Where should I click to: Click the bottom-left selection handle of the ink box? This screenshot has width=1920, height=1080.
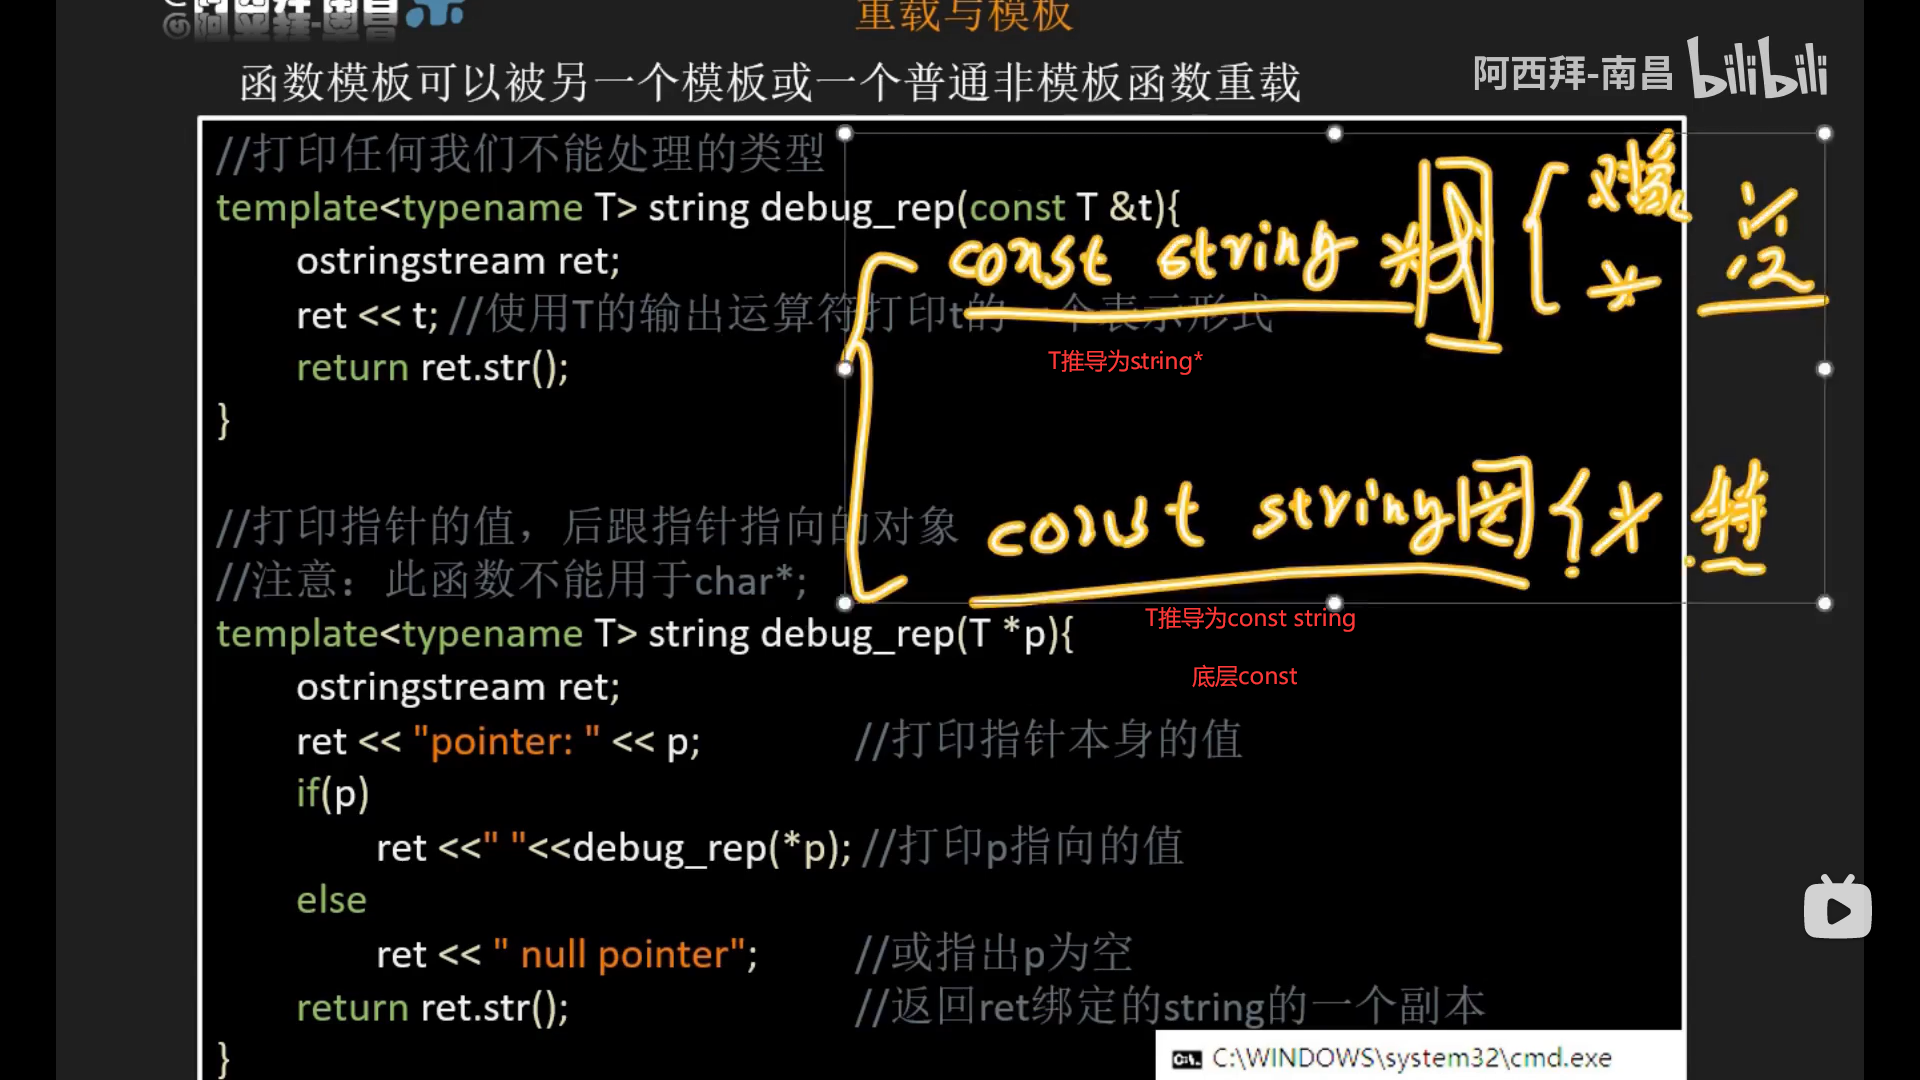tap(845, 603)
